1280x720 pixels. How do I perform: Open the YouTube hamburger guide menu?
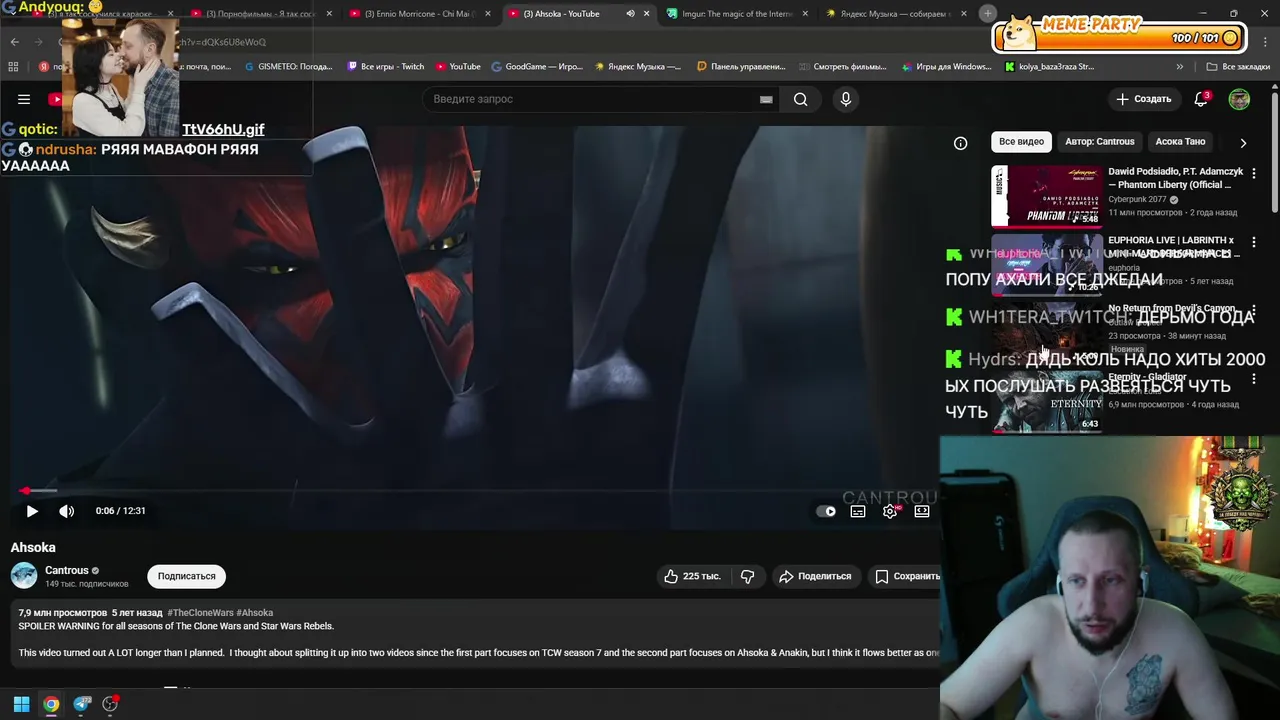click(24, 99)
